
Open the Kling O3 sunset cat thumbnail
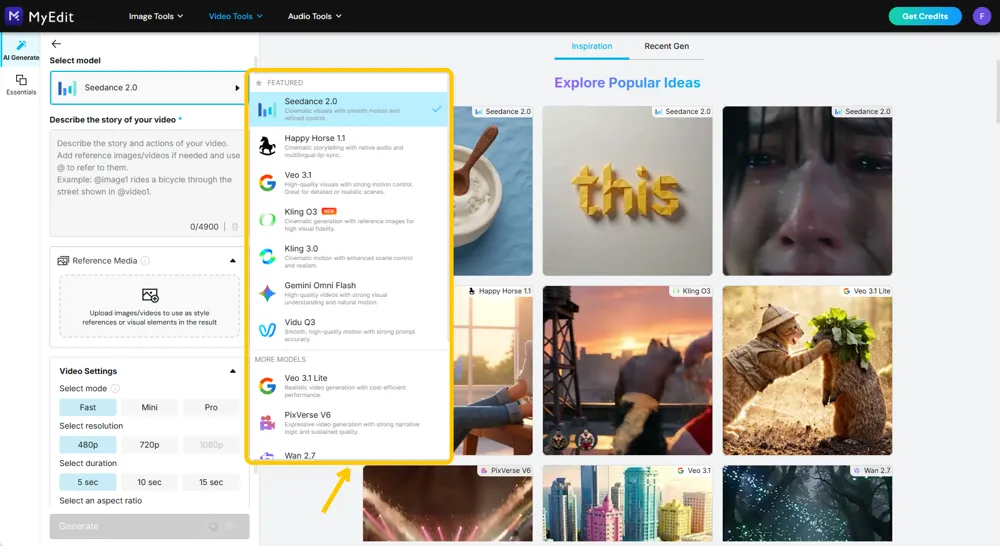coord(628,371)
